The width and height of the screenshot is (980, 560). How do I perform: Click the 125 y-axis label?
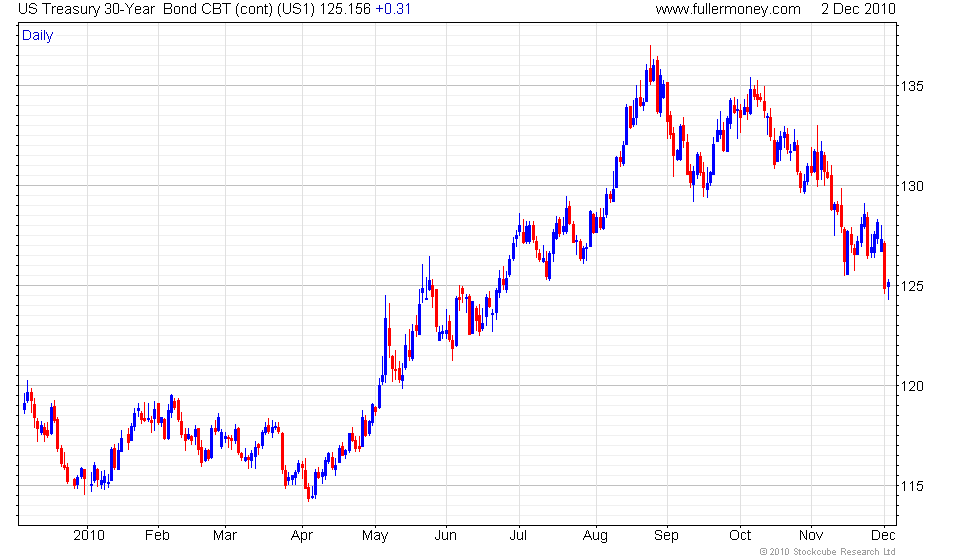pyautogui.click(x=912, y=286)
